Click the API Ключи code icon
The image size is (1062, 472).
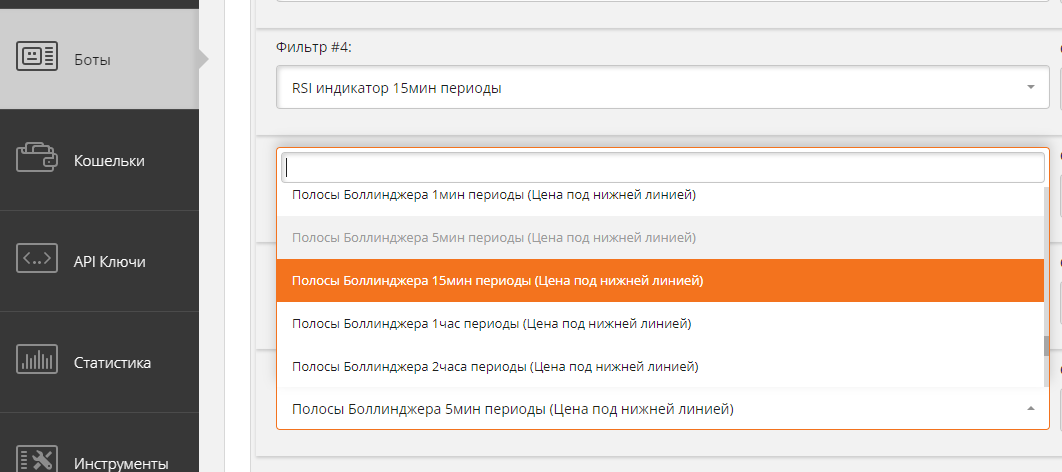(37, 259)
